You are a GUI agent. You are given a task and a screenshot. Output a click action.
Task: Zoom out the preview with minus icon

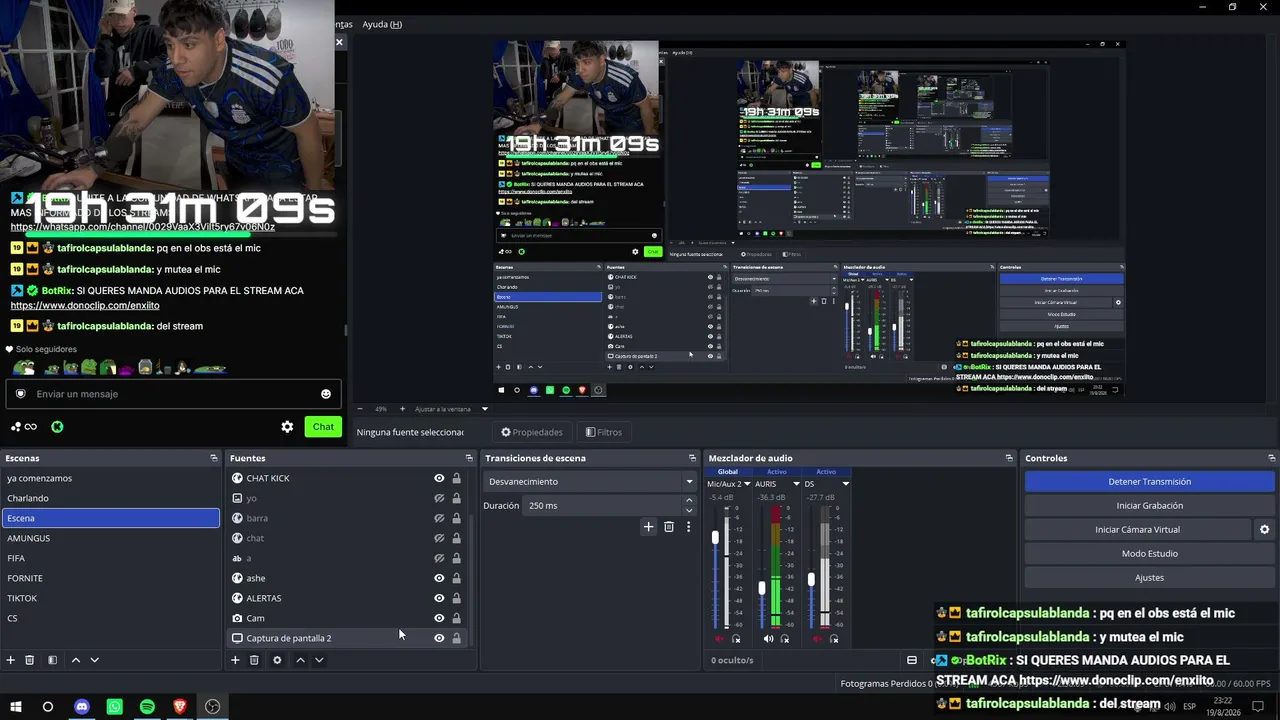(x=360, y=409)
